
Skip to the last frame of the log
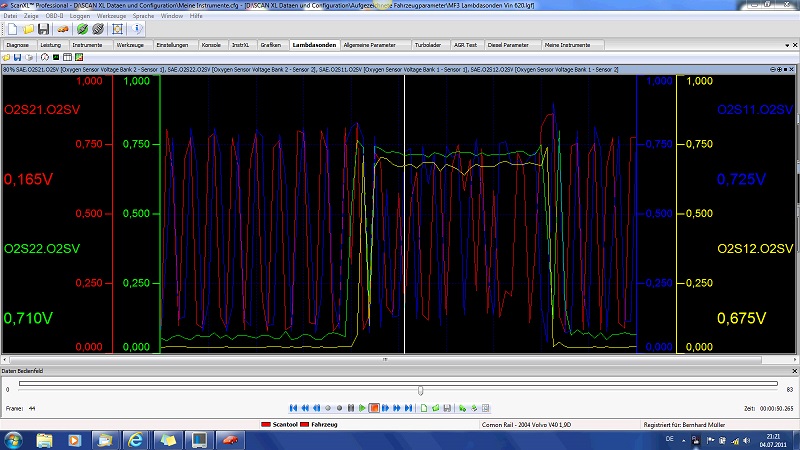pos(409,408)
